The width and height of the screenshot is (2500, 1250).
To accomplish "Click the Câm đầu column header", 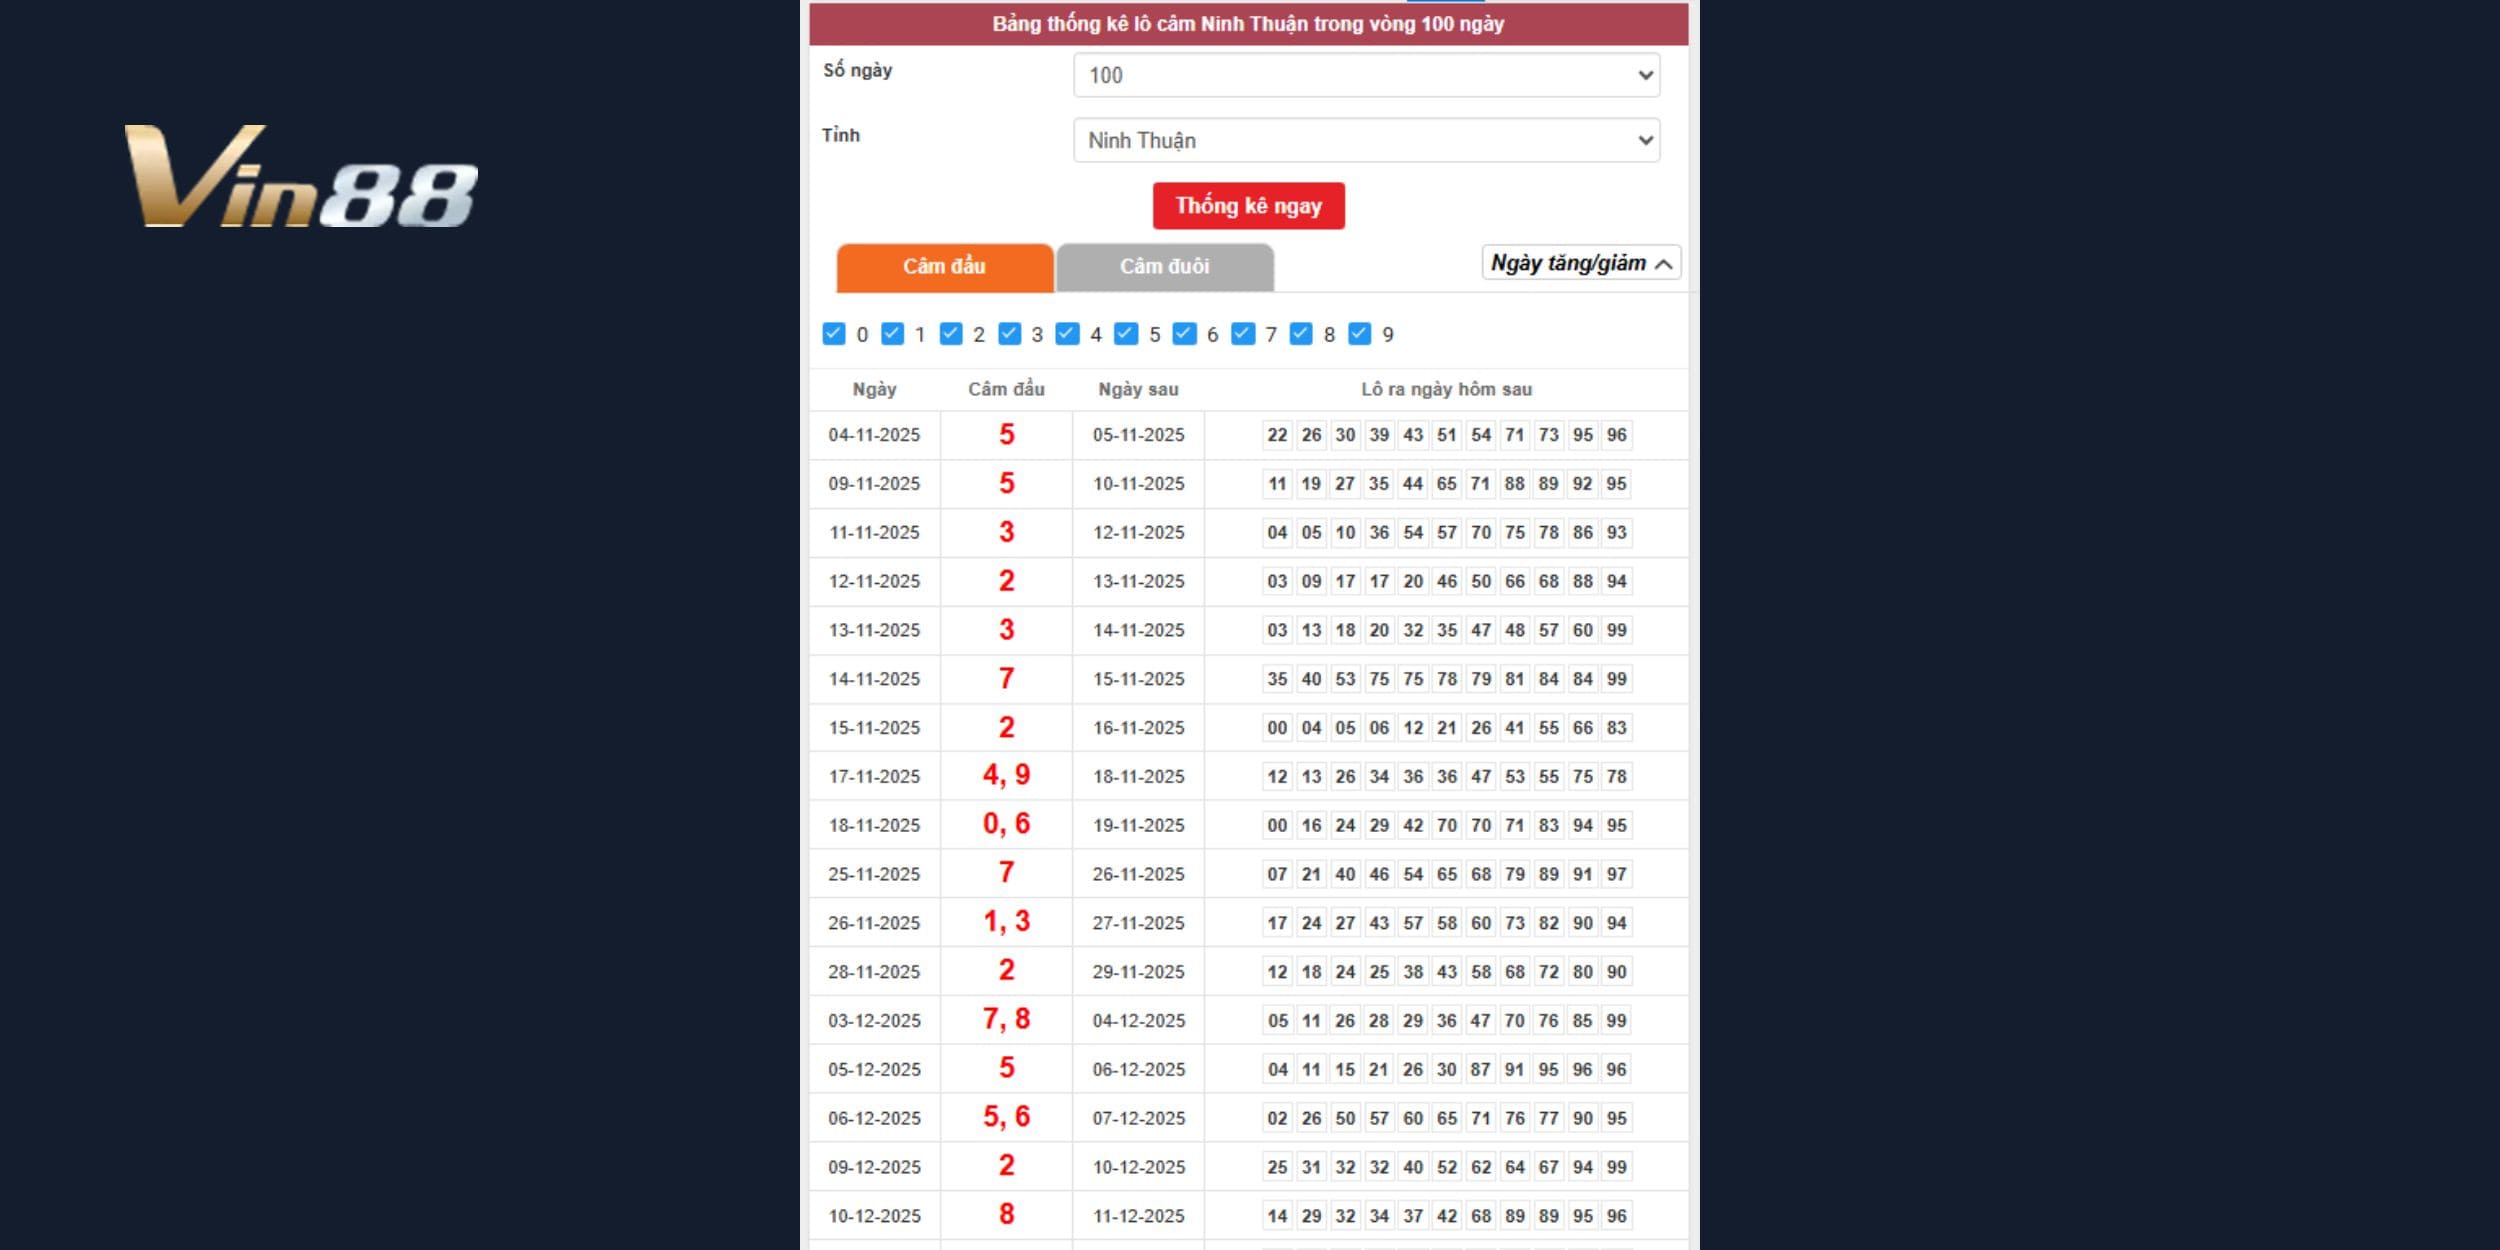I will (x=1006, y=390).
